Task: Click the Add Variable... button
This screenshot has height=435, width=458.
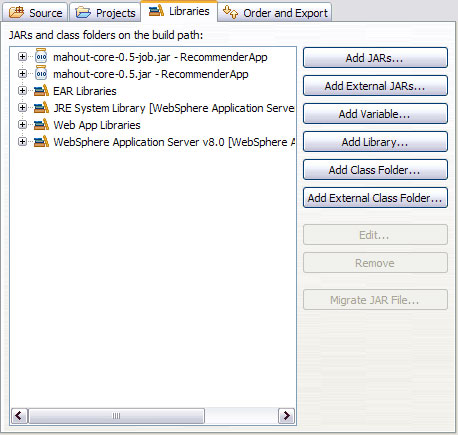Action: tap(375, 114)
